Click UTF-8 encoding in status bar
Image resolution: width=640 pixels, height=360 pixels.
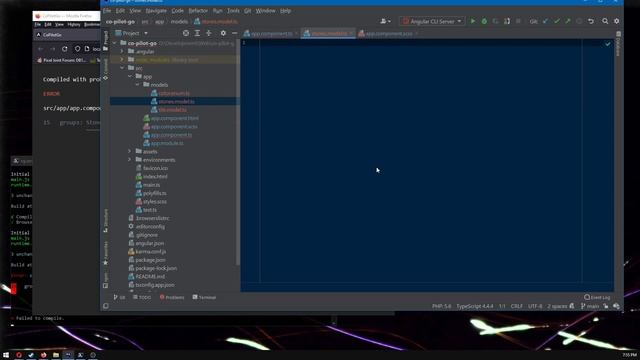[535, 306]
